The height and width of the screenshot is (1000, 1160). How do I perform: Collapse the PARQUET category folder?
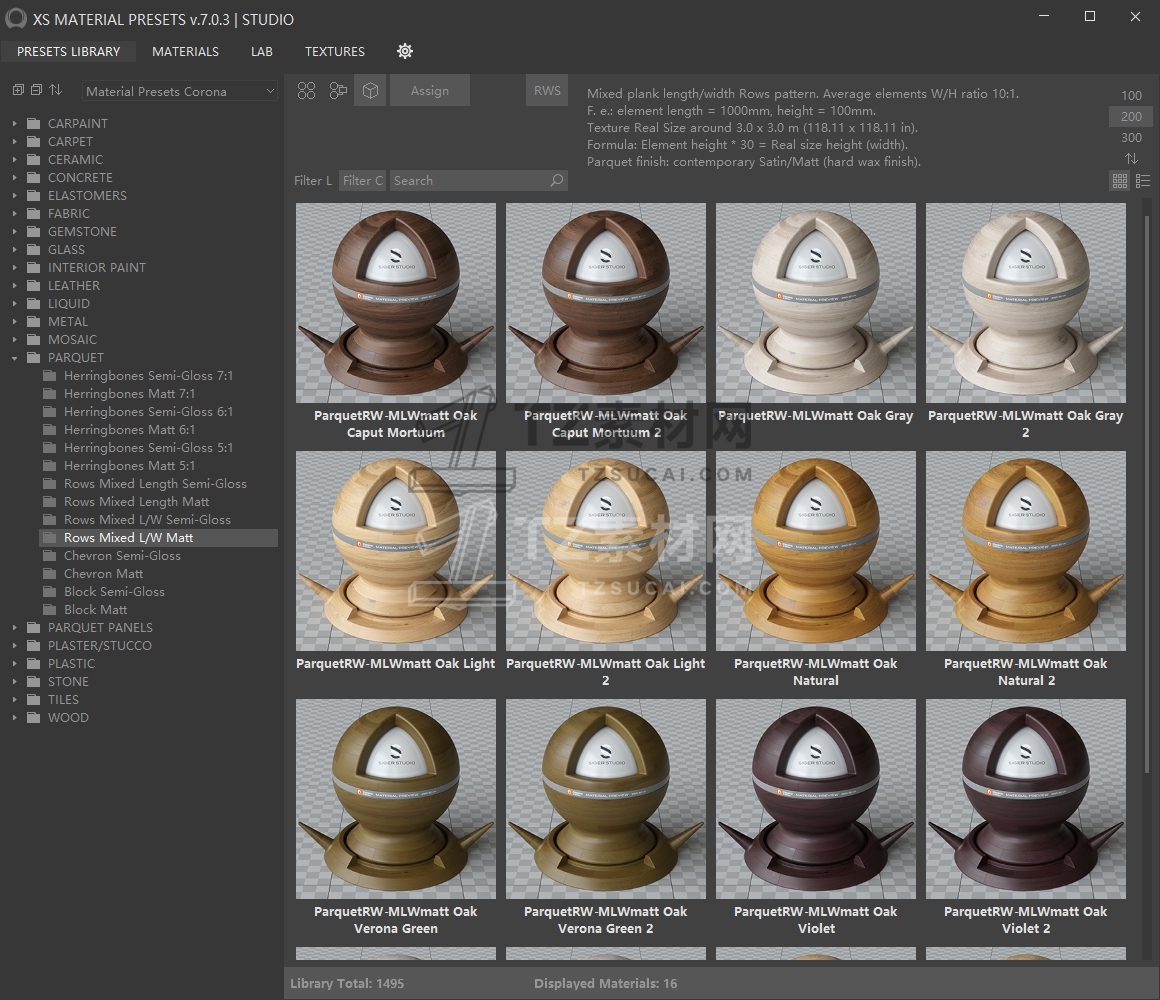(x=15, y=358)
